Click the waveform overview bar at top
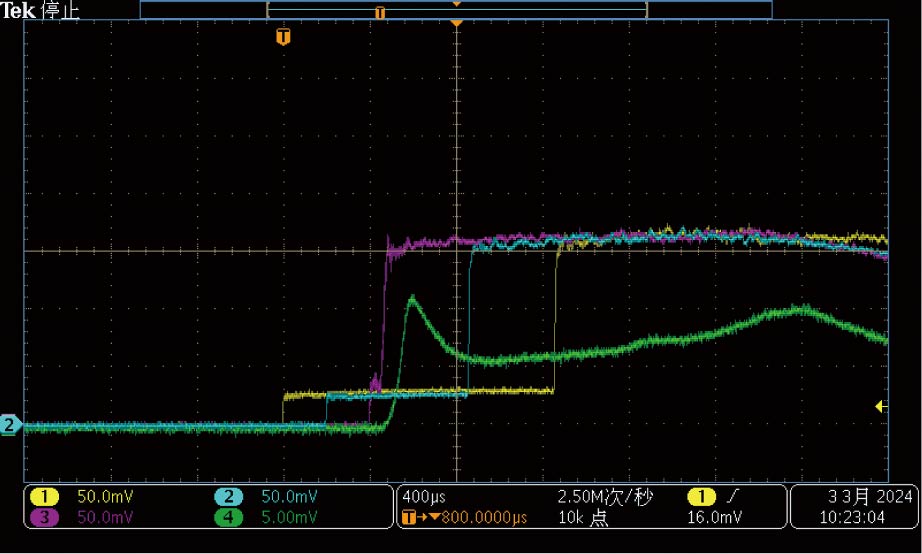The height and width of the screenshot is (554, 922). (x=456, y=11)
